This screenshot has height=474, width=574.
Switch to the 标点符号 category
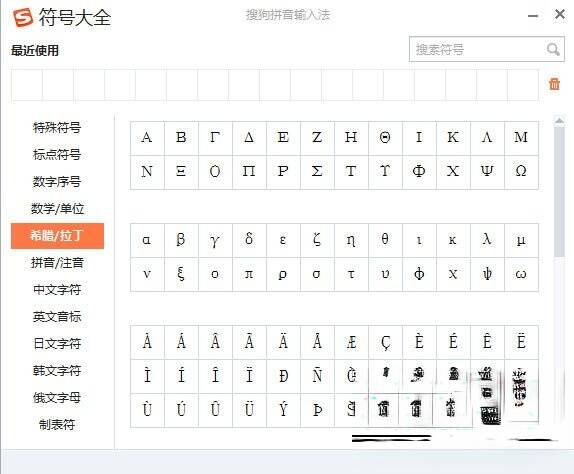coord(57,154)
